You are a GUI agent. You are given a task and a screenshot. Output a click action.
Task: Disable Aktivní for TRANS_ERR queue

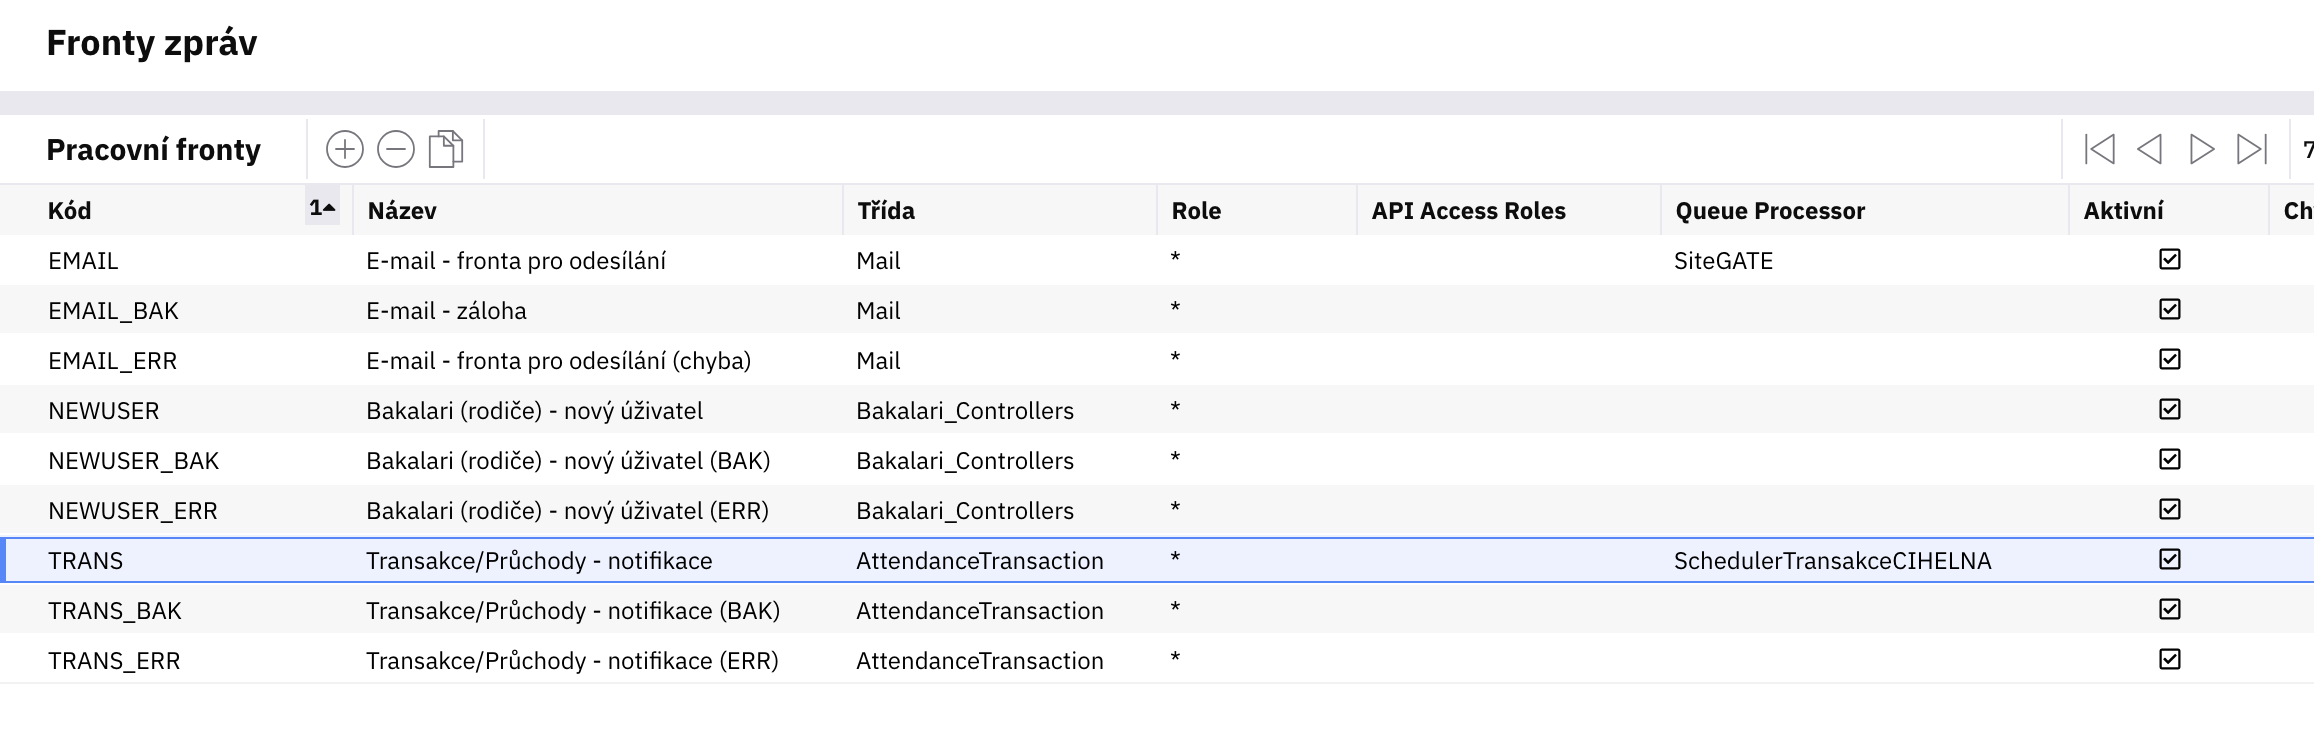click(2169, 660)
